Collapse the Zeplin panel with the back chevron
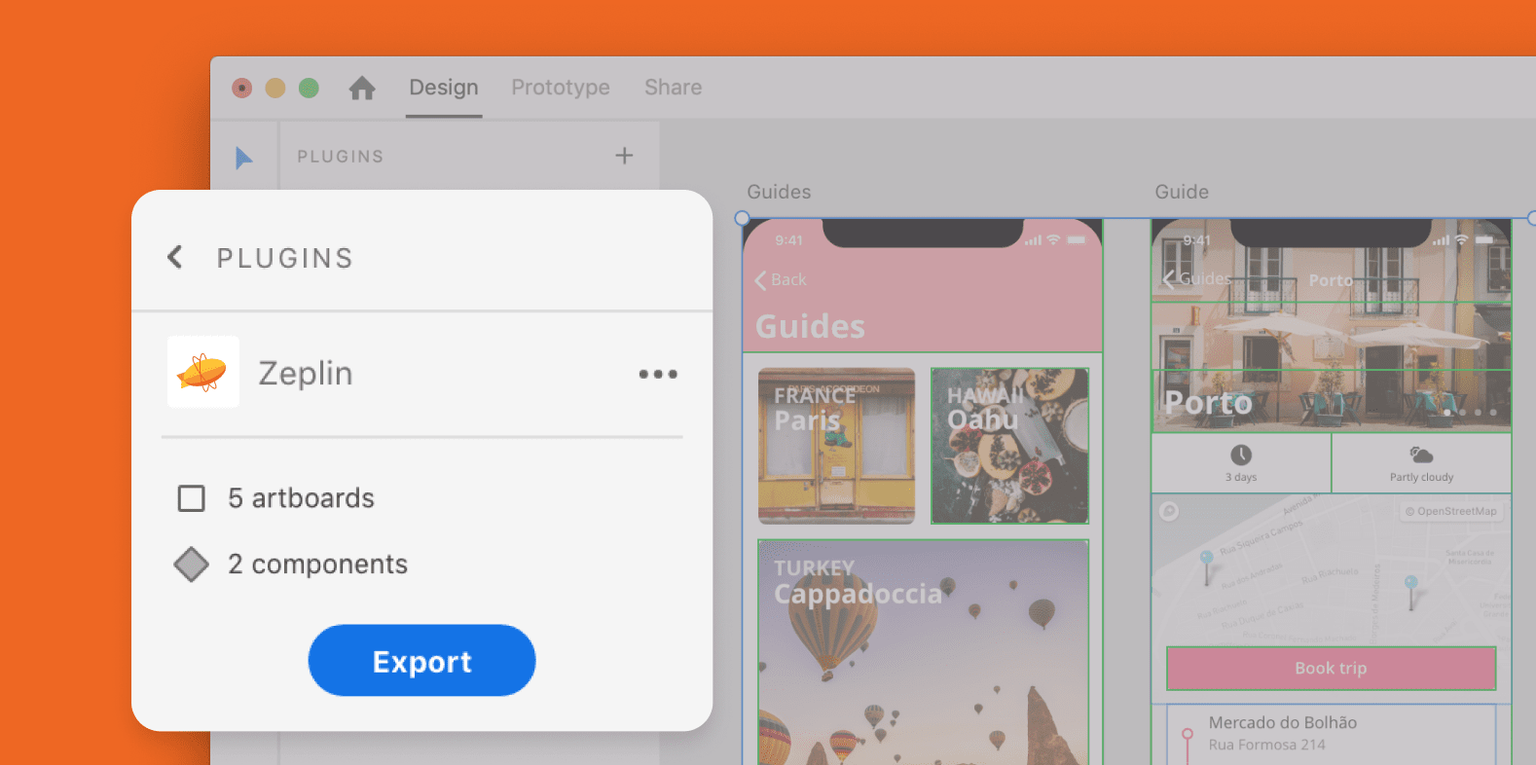 tap(174, 257)
